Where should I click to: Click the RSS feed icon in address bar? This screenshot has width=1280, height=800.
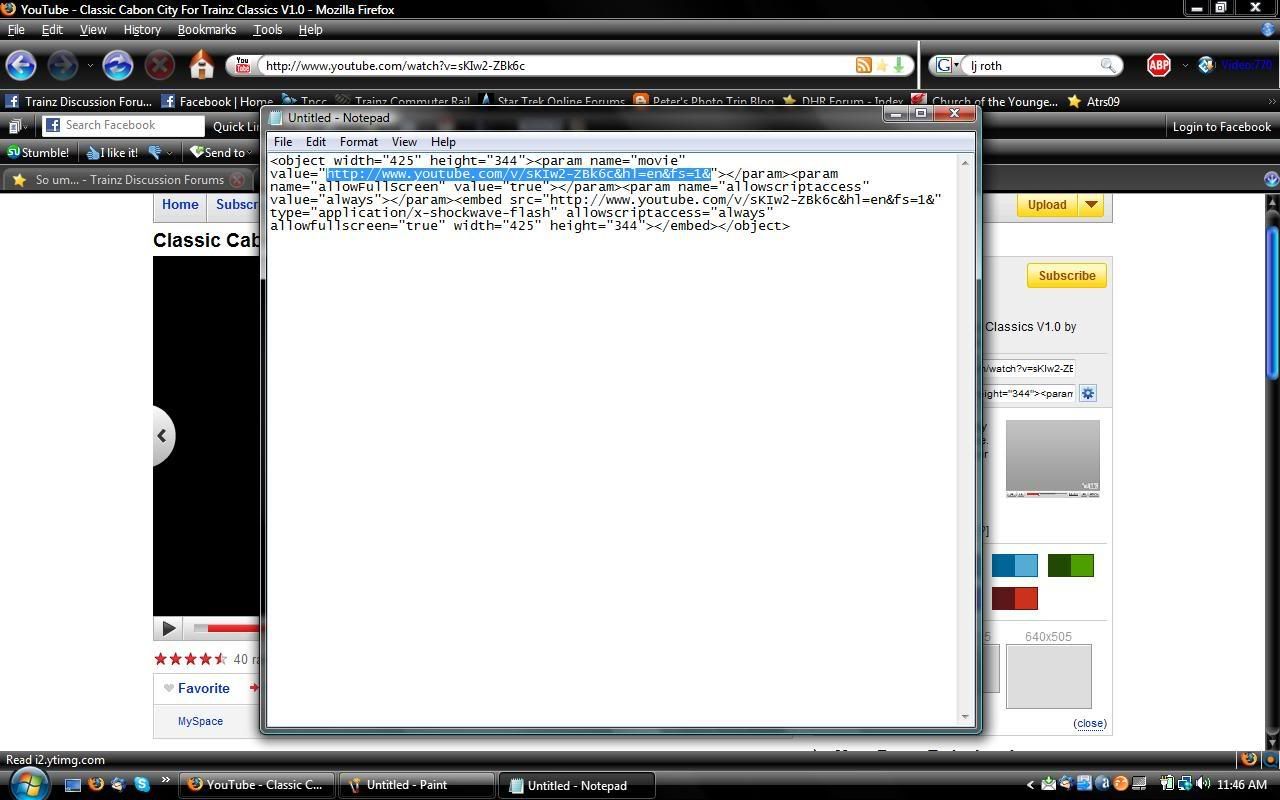coord(863,65)
